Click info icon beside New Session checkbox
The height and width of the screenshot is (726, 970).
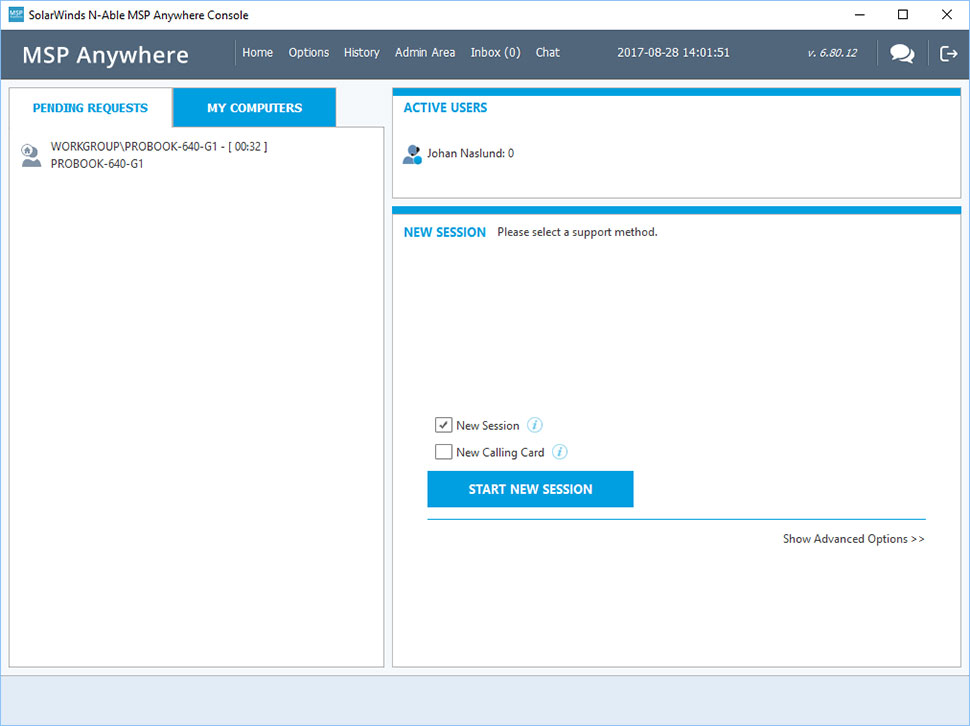click(x=534, y=425)
